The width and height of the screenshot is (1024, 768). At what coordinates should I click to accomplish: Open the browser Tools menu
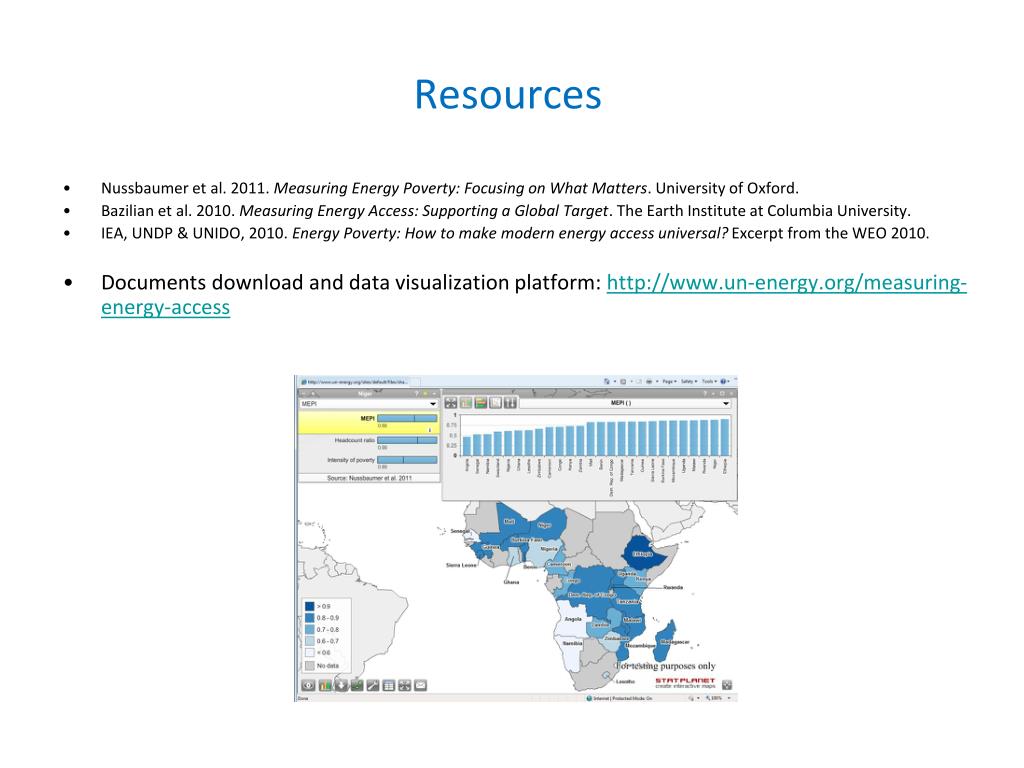click(709, 381)
